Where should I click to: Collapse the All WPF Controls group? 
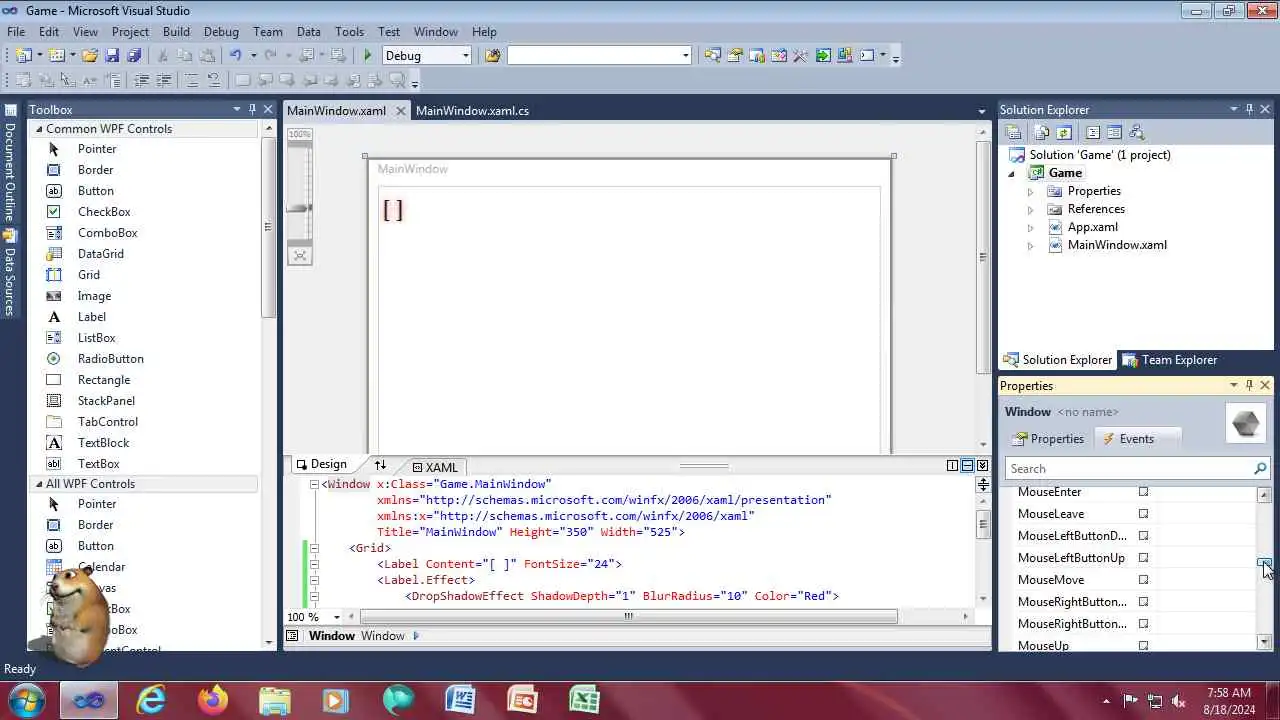pos(39,484)
